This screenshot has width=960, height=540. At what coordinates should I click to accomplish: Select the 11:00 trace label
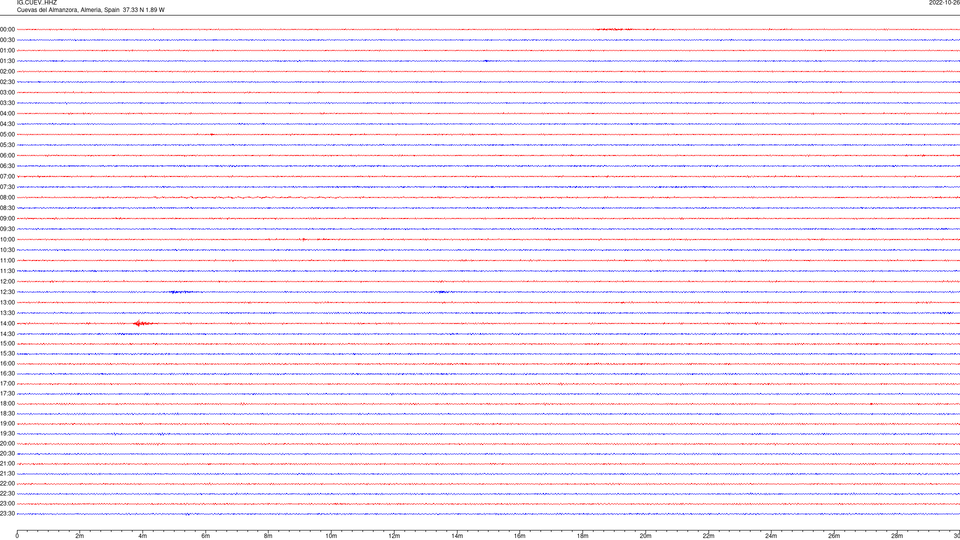pyautogui.click(x=7, y=260)
